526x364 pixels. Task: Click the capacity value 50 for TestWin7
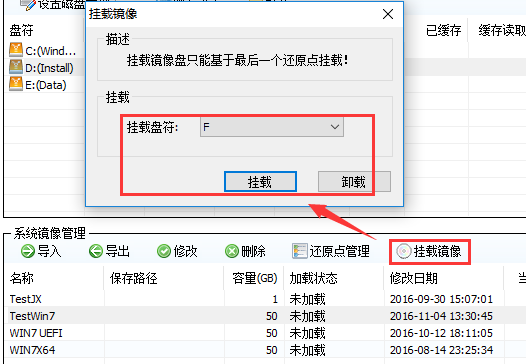click(x=272, y=316)
